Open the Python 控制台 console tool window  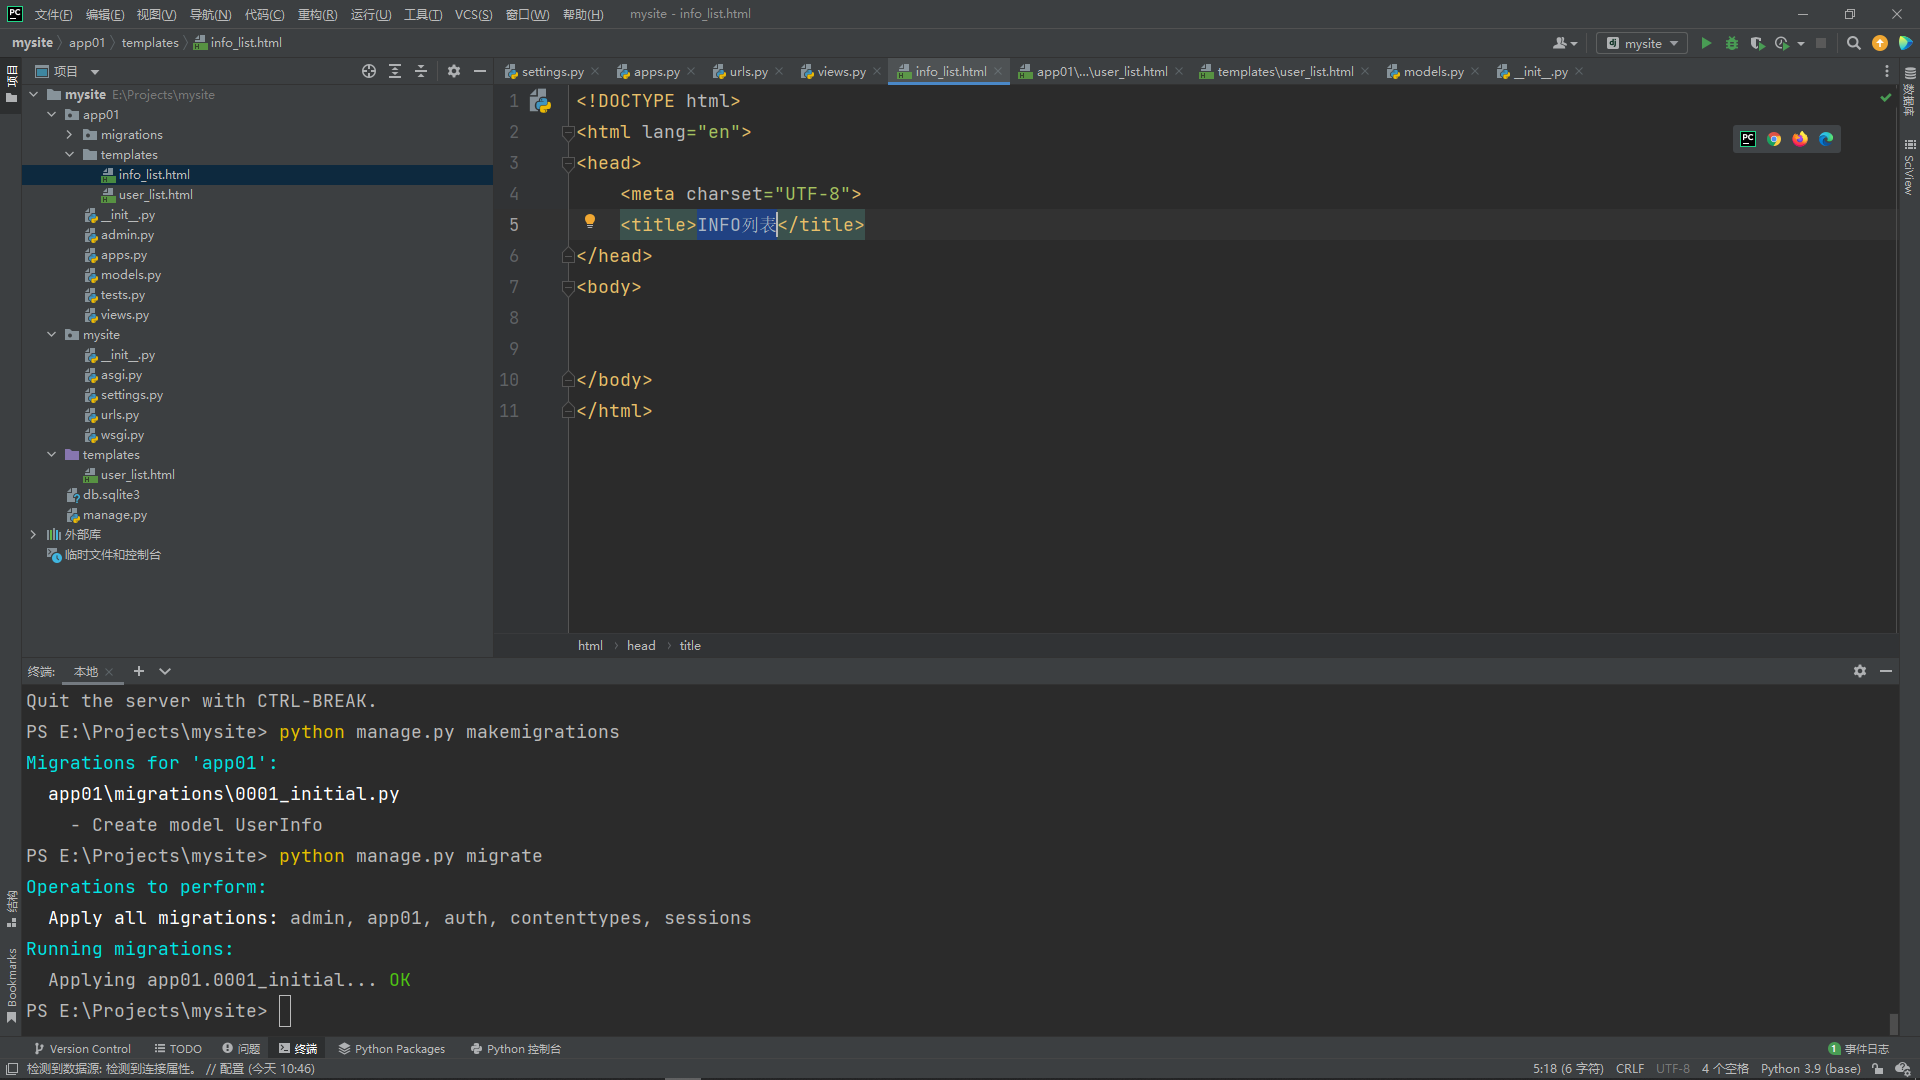click(x=516, y=1049)
